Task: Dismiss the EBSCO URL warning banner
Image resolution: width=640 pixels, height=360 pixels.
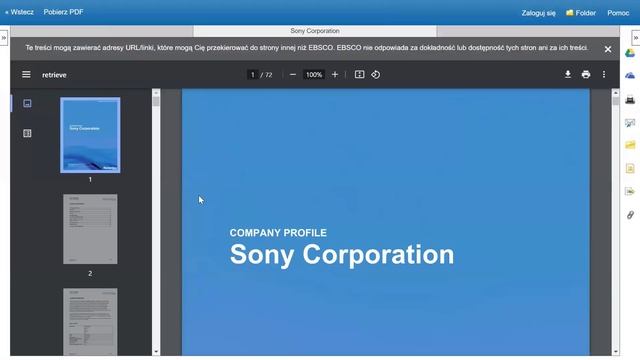Action: 608,49
